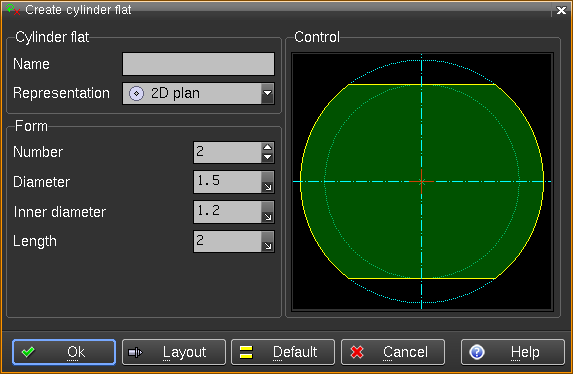573x374 pixels.
Task: Click the Diameter value field
Action: [x=227, y=182]
